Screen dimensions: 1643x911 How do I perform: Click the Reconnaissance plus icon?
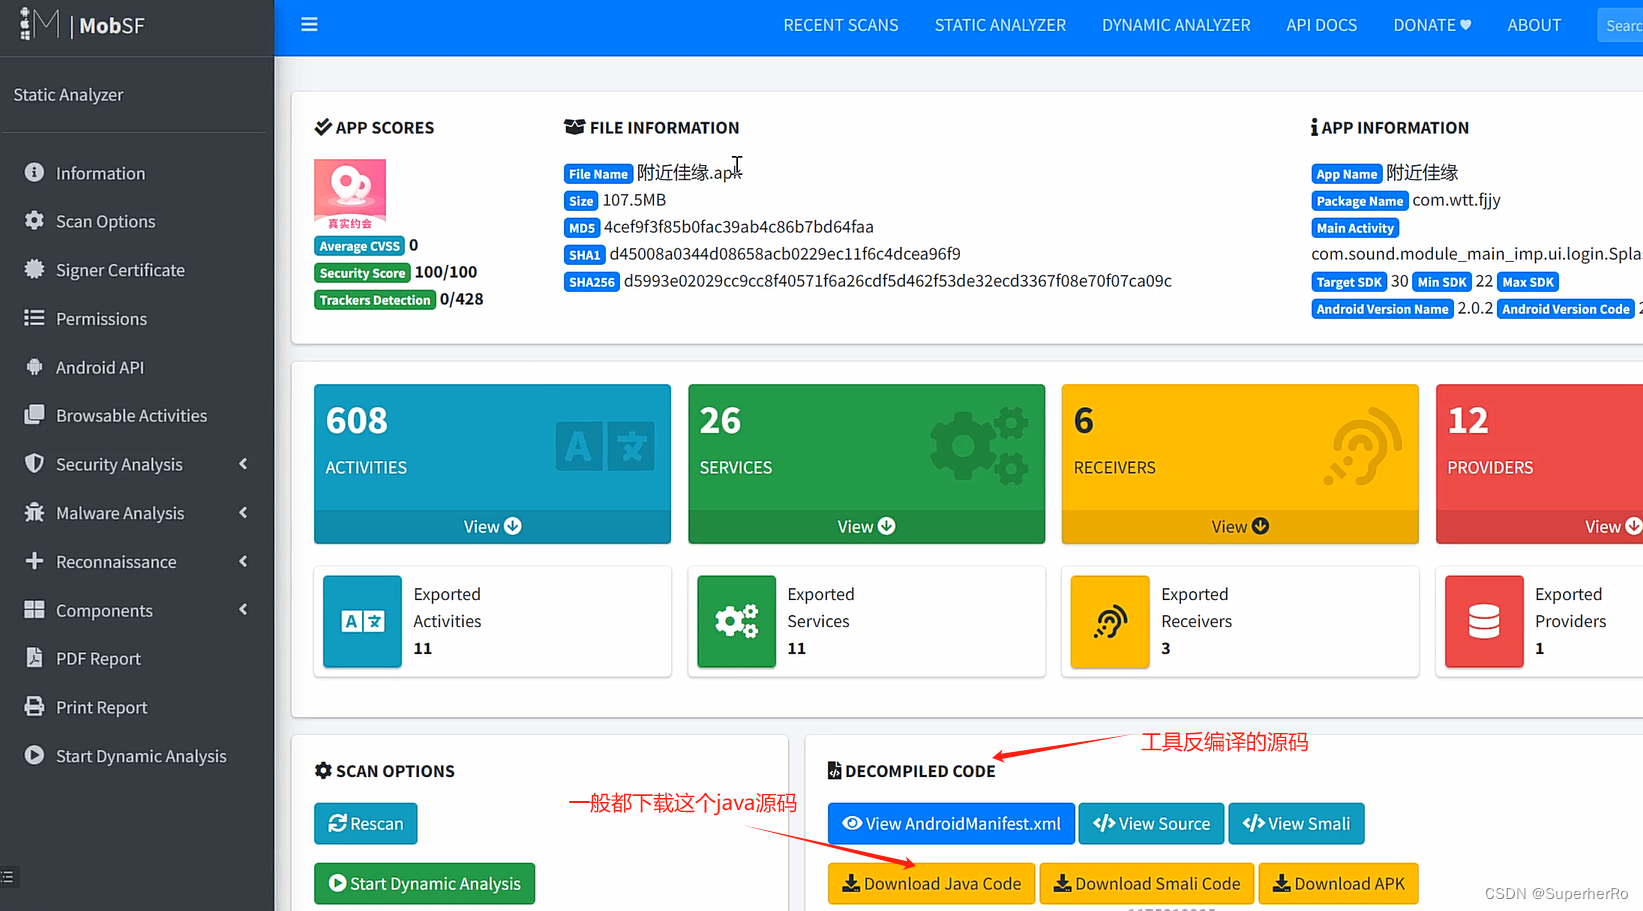coord(34,561)
